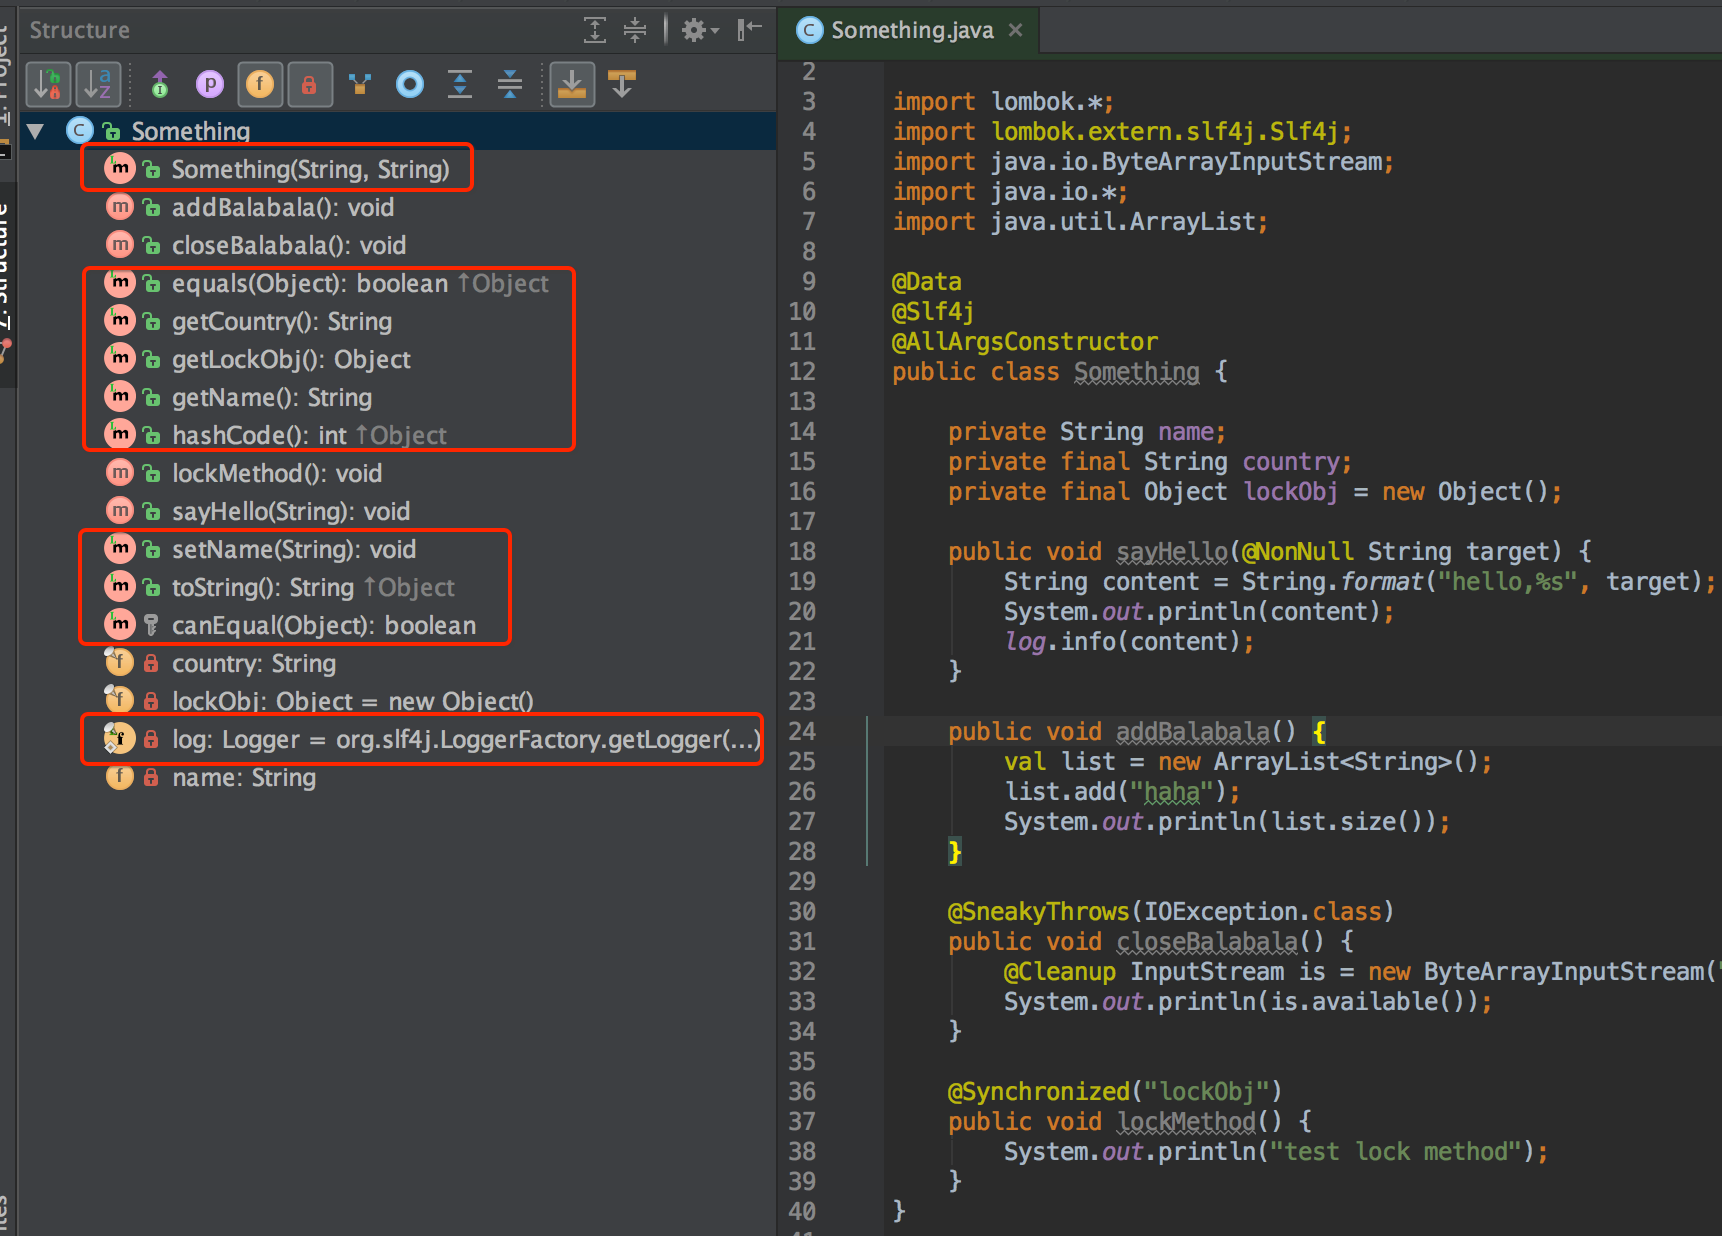Toggle Show Anonymous Classes (blue circle) icon
Image resolution: width=1722 pixels, height=1236 pixels.
point(410,84)
